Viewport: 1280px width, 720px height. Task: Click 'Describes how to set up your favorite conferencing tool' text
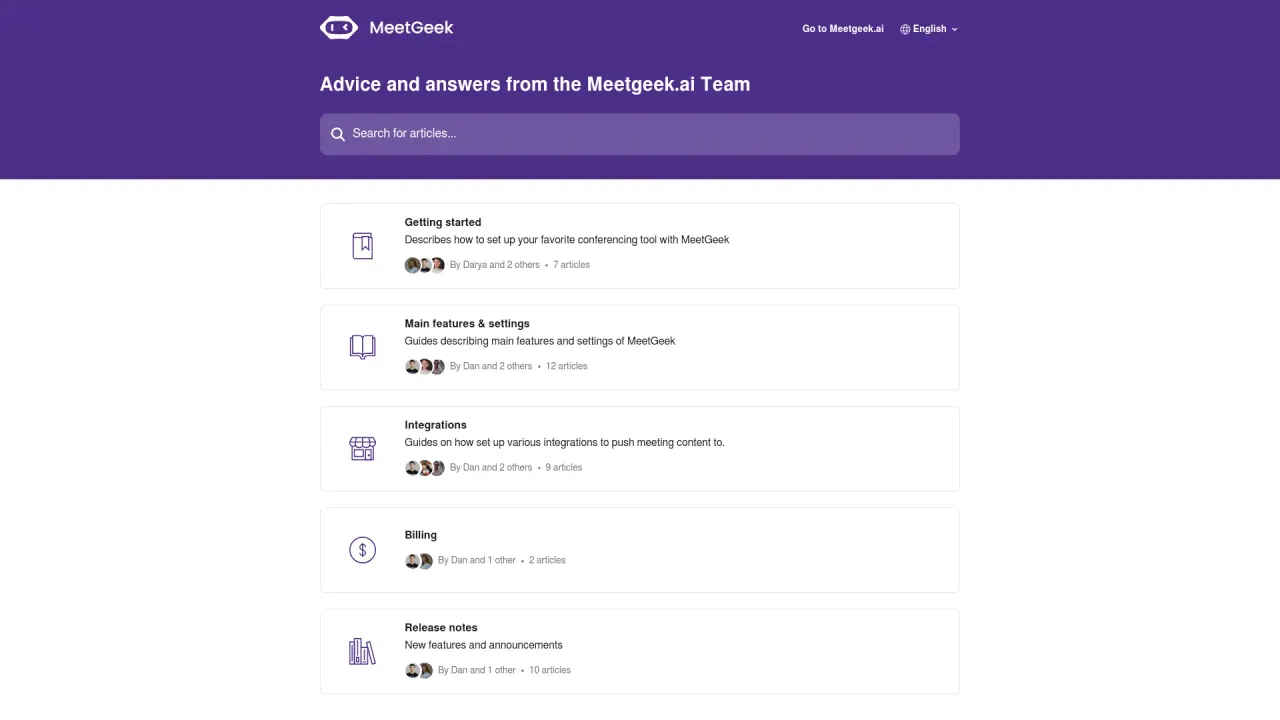[567, 240]
